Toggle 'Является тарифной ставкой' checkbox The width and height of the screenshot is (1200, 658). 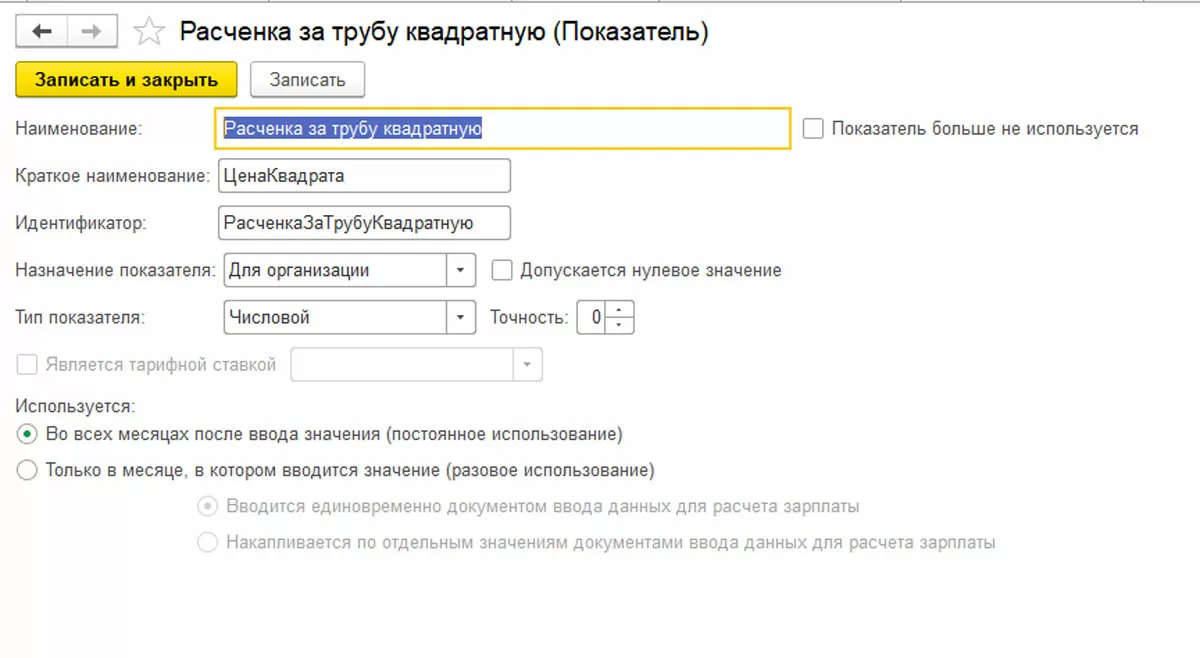pos(27,365)
